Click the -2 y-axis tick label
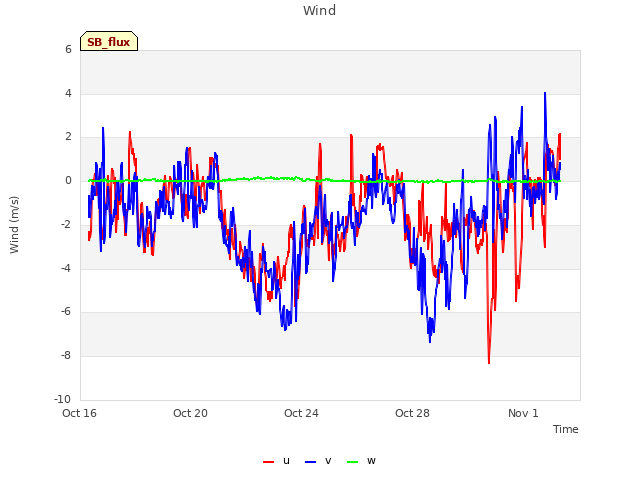This screenshot has height=480, width=640. coord(66,224)
